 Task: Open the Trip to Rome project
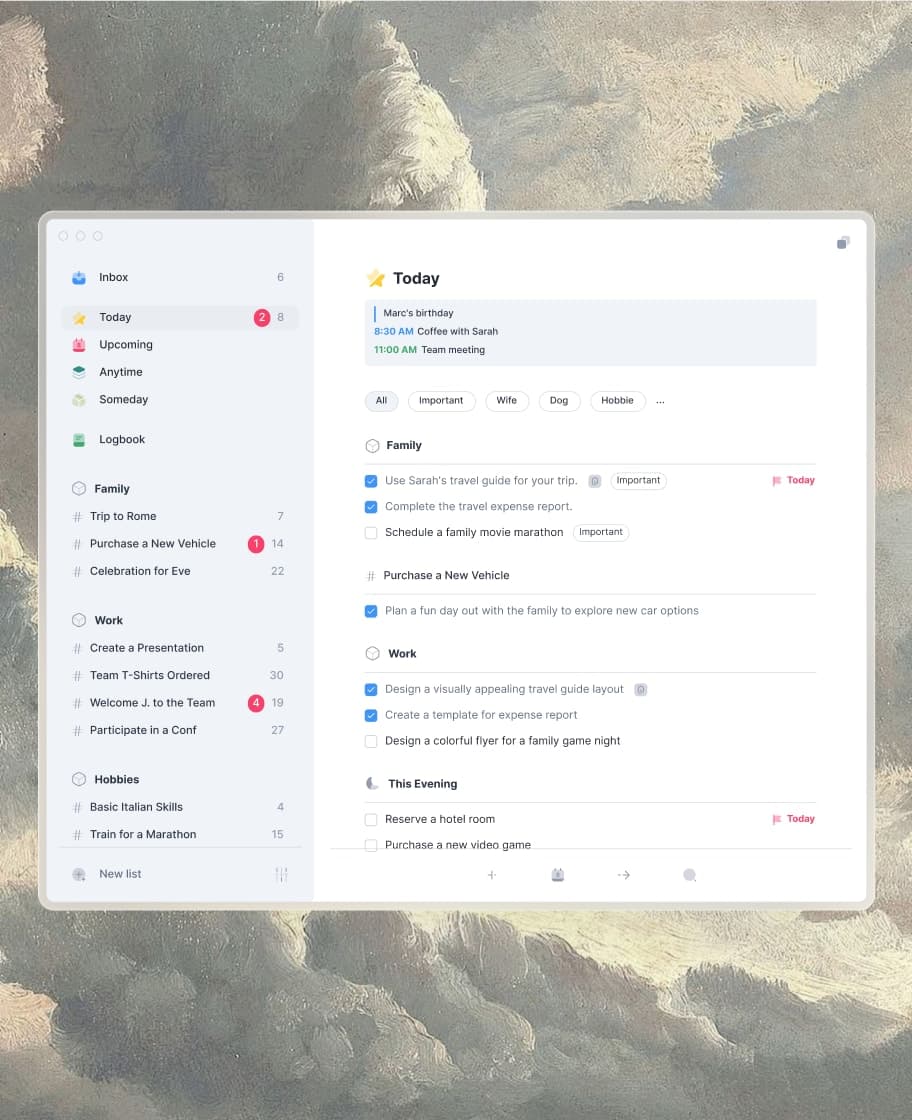(x=179, y=516)
